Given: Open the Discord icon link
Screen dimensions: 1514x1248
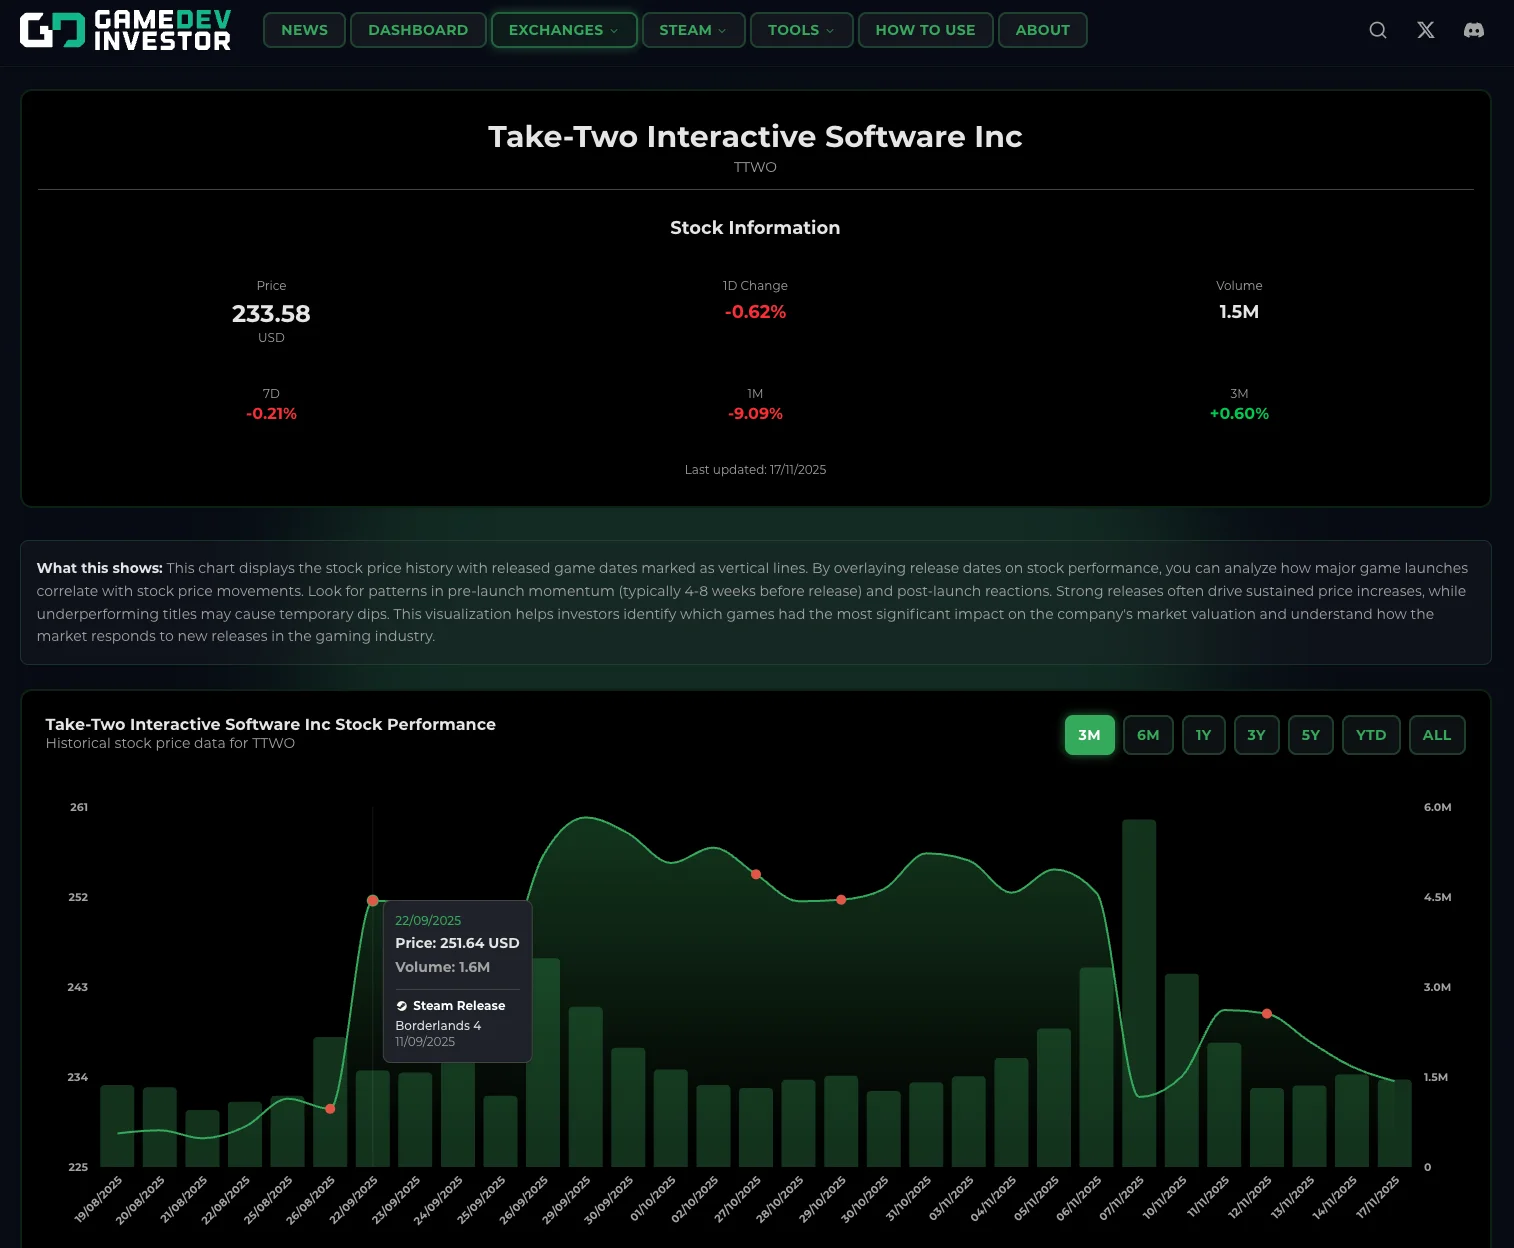Looking at the screenshot, I should [x=1473, y=30].
